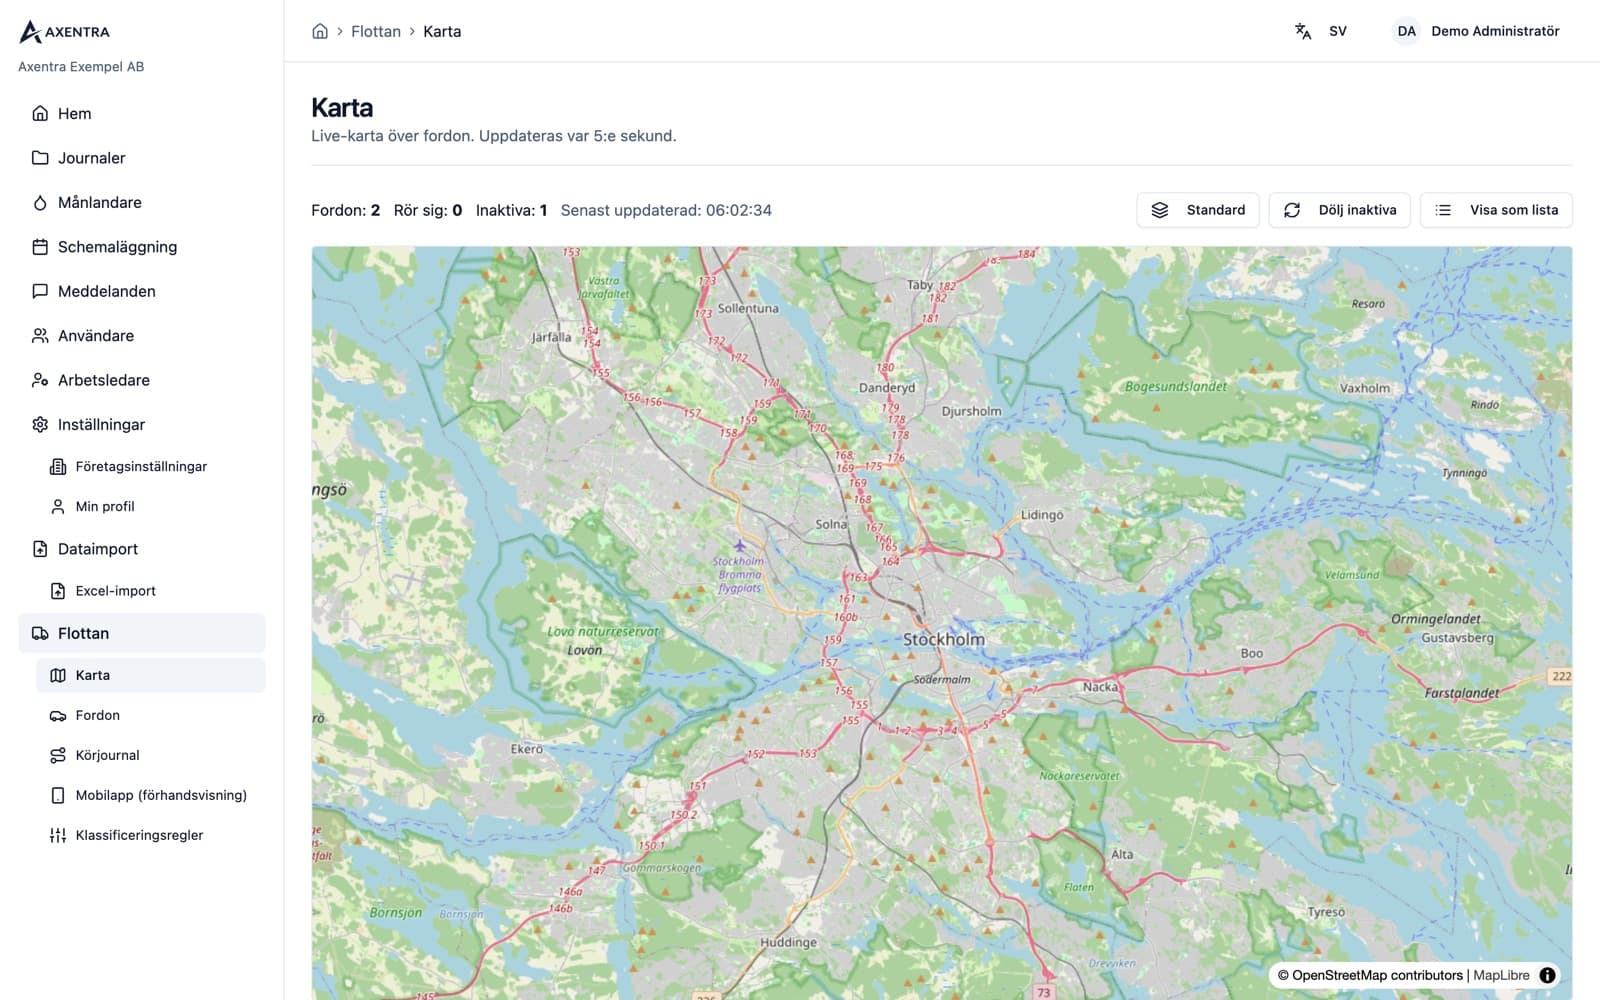This screenshot has width=1600, height=1000.
Task: Switch view with Visa som lista
Action: coord(1496,210)
